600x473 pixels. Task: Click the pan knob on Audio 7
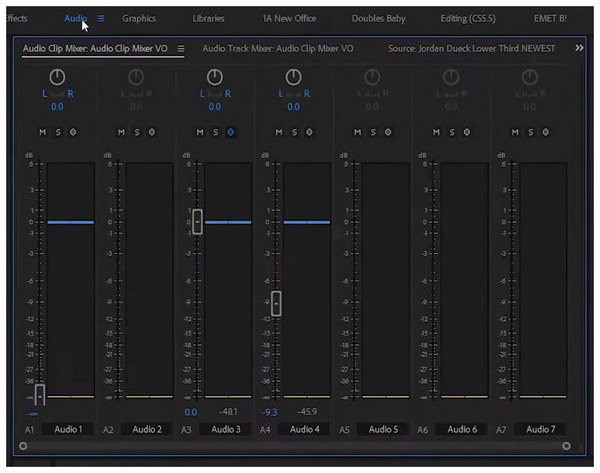coord(530,77)
